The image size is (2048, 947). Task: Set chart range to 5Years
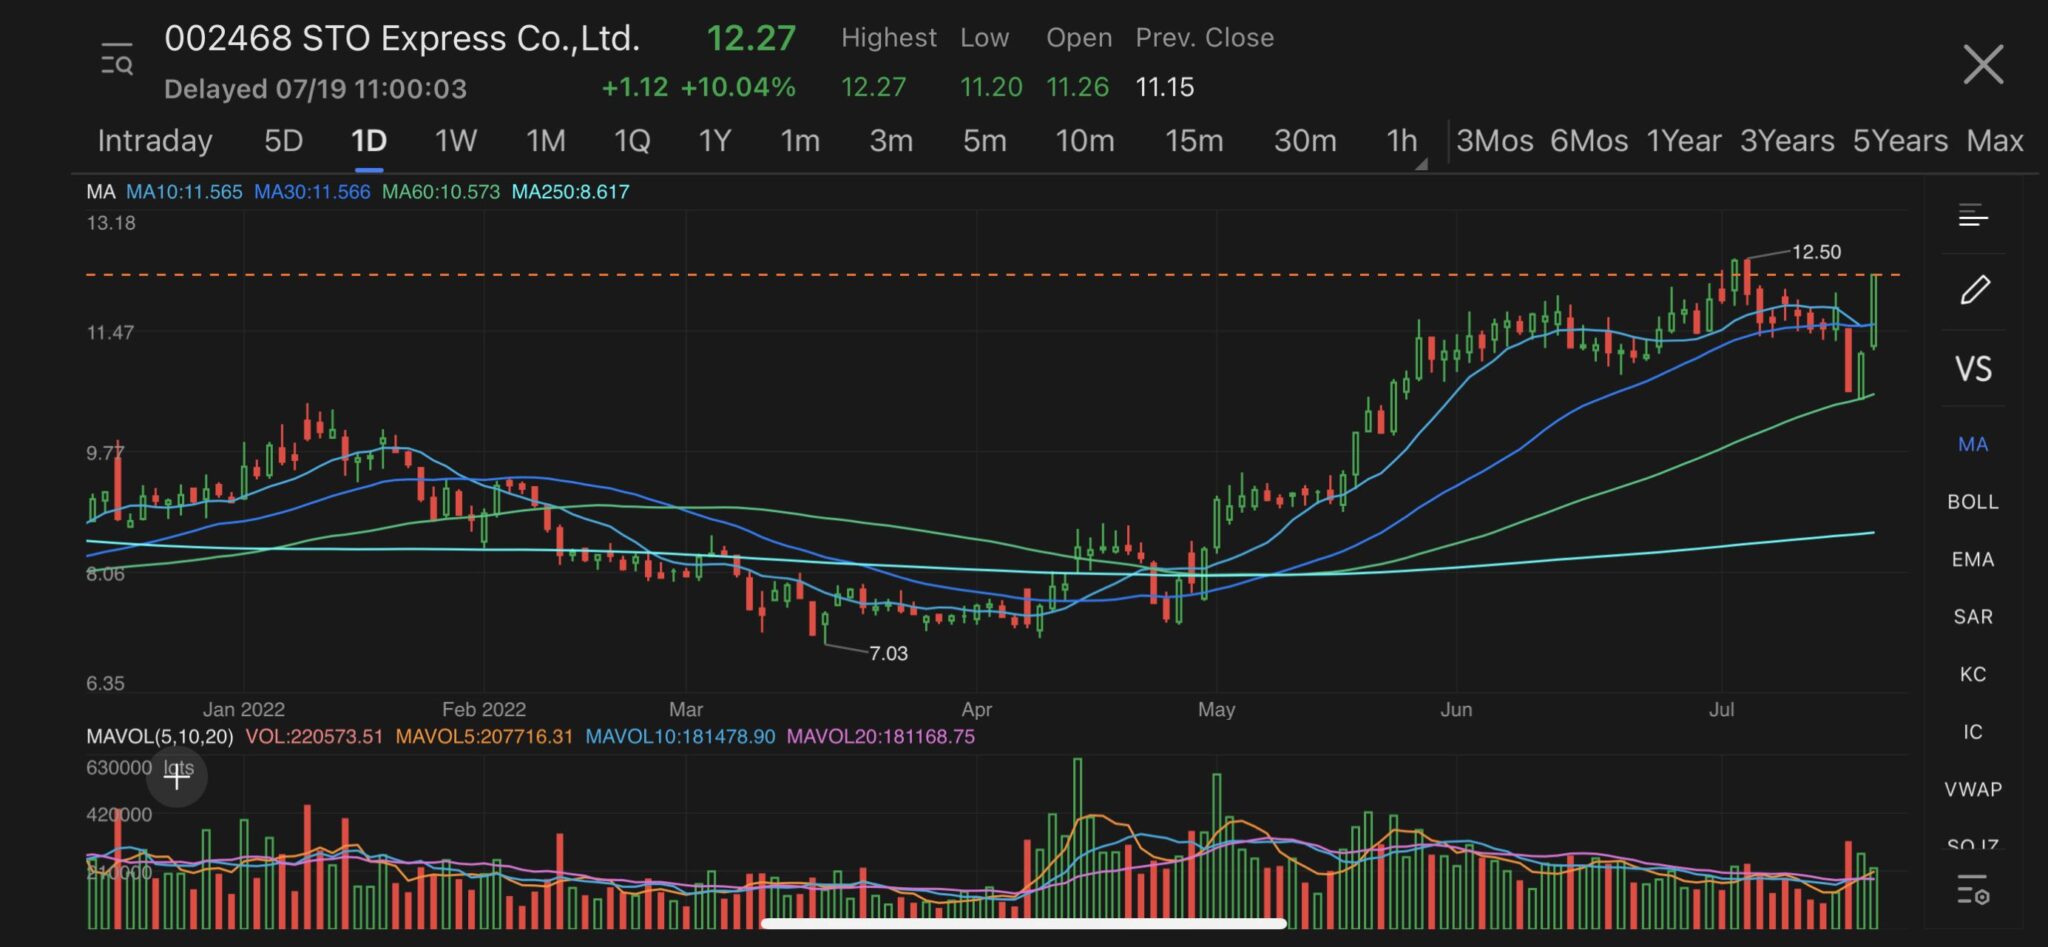click(x=1900, y=141)
